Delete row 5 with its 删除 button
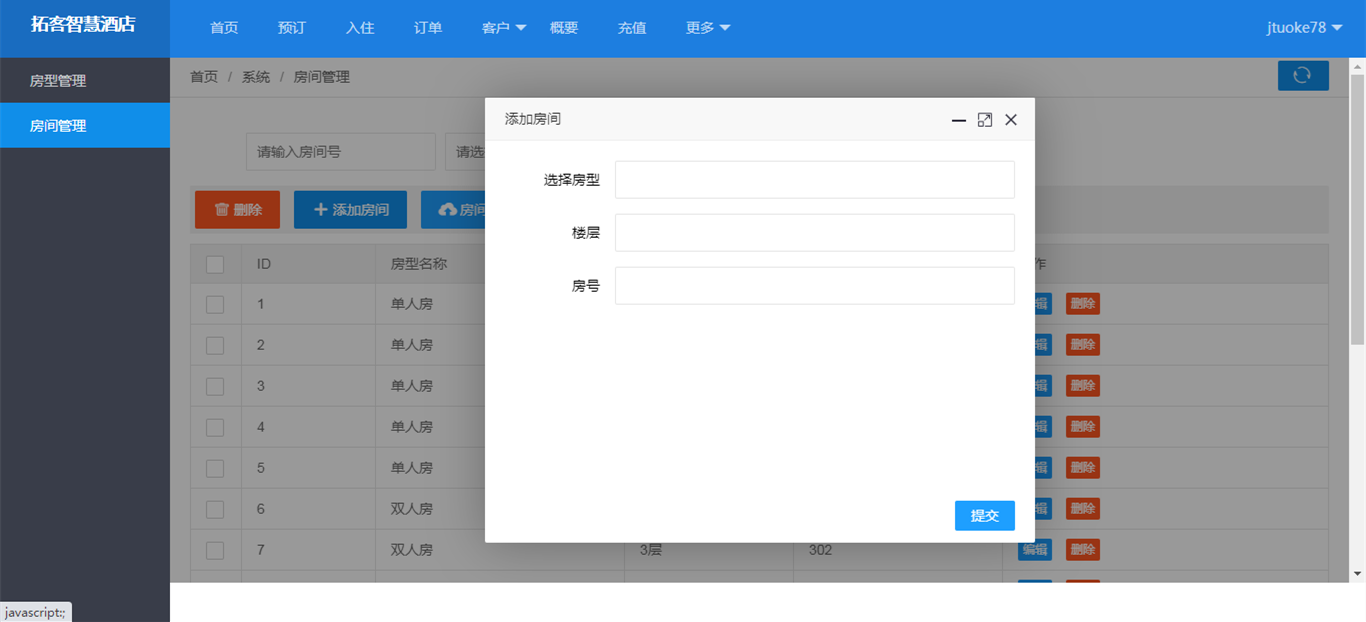Image resolution: width=1366 pixels, height=622 pixels. click(1083, 468)
